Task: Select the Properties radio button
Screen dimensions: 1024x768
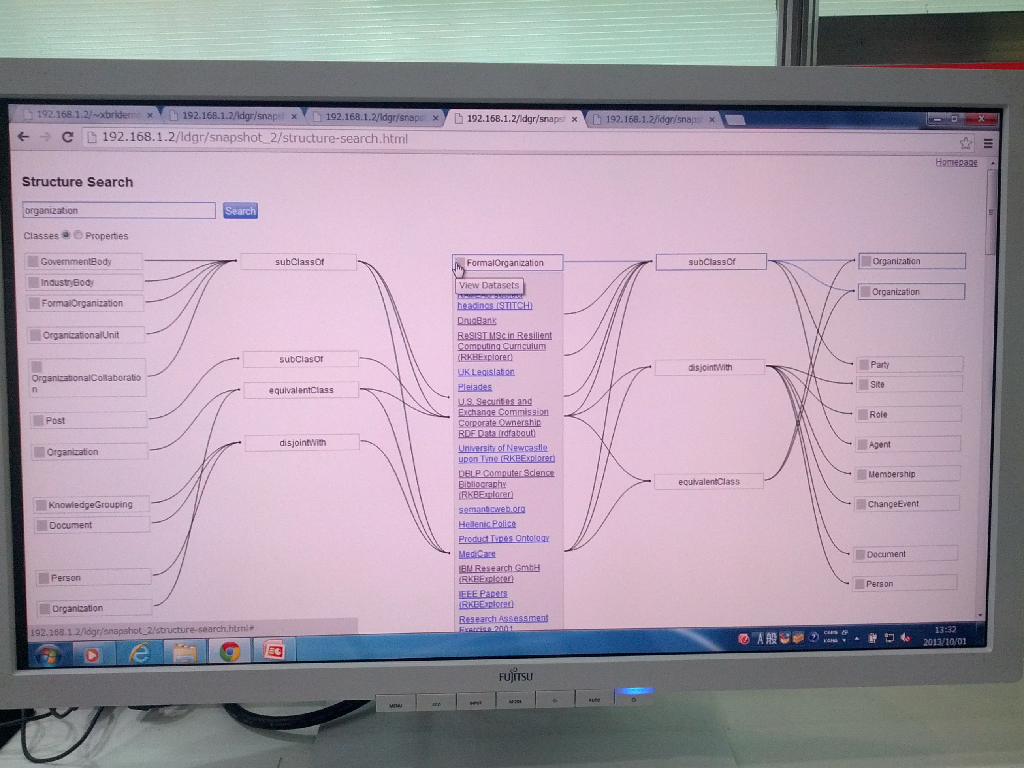Action: 79,236
